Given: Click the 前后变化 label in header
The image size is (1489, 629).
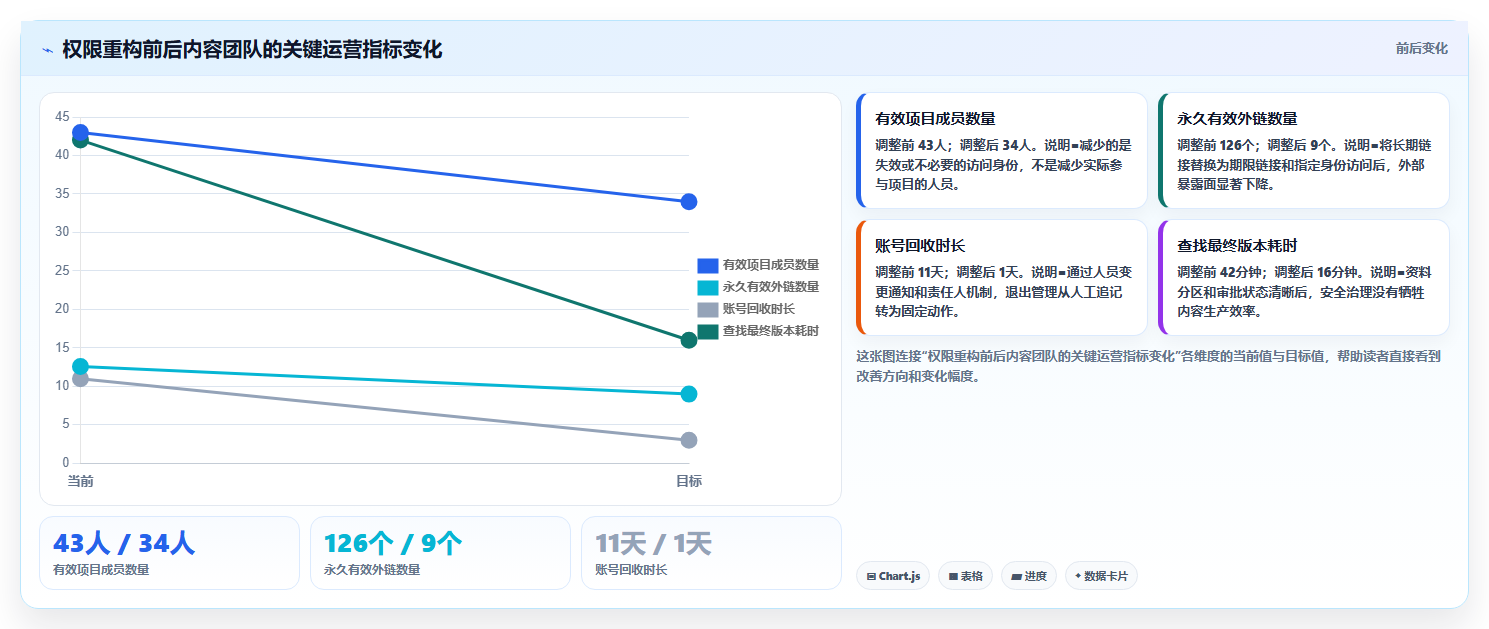Looking at the screenshot, I should coord(1421,49).
